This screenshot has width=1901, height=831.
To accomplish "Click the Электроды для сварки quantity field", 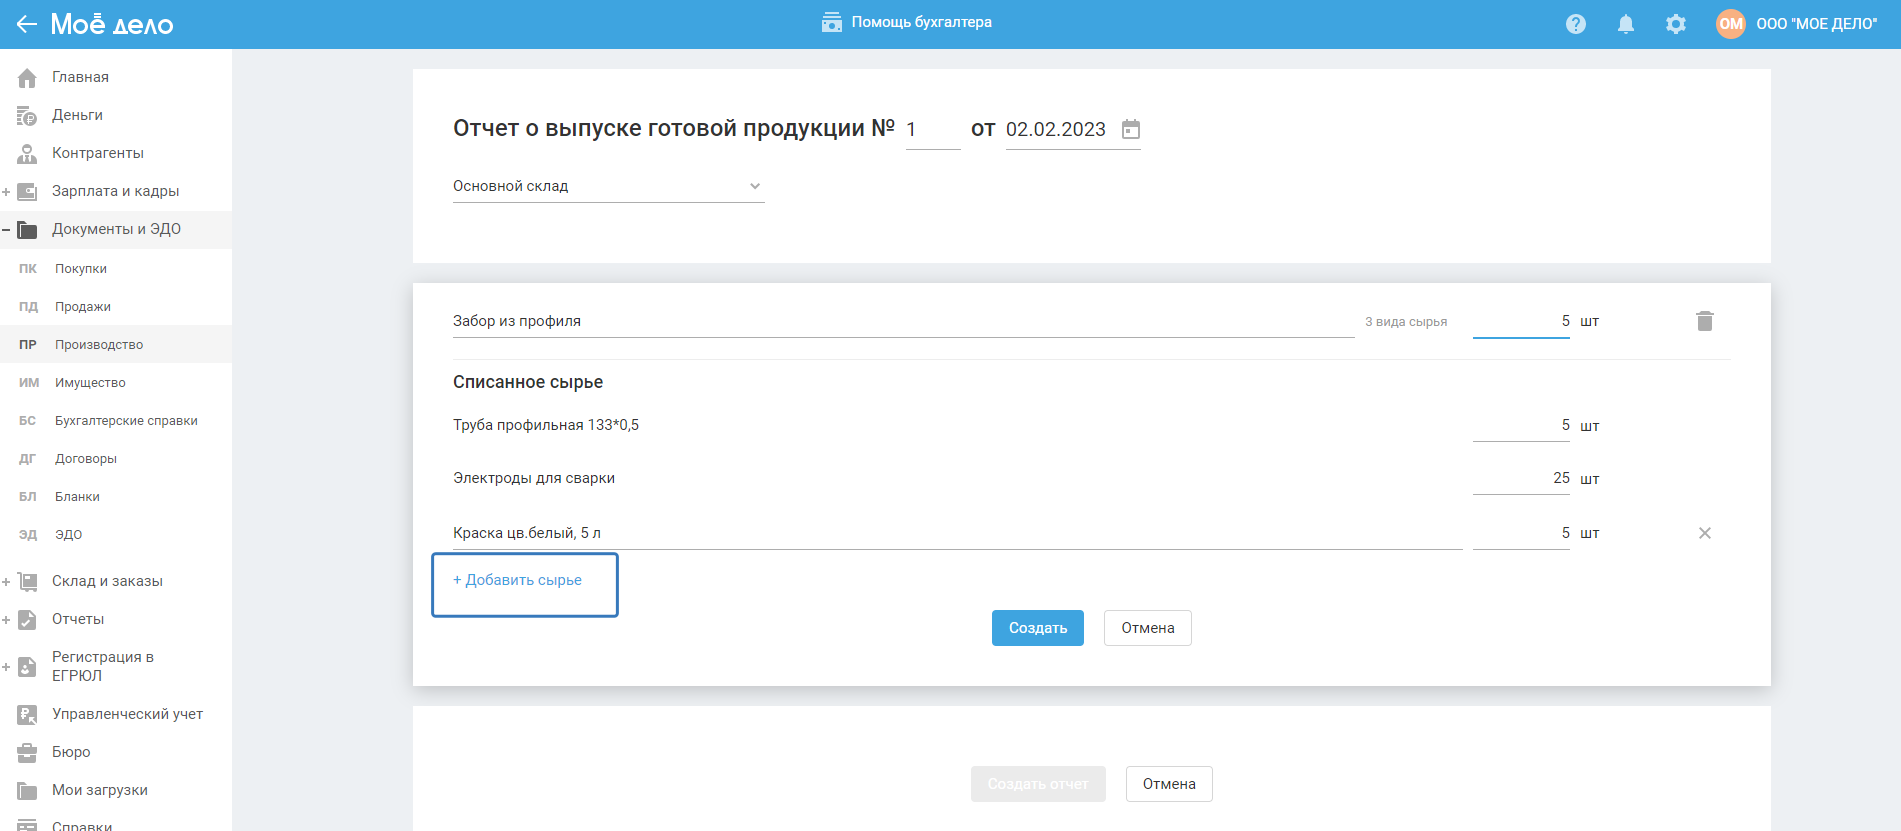I will click(x=1521, y=478).
